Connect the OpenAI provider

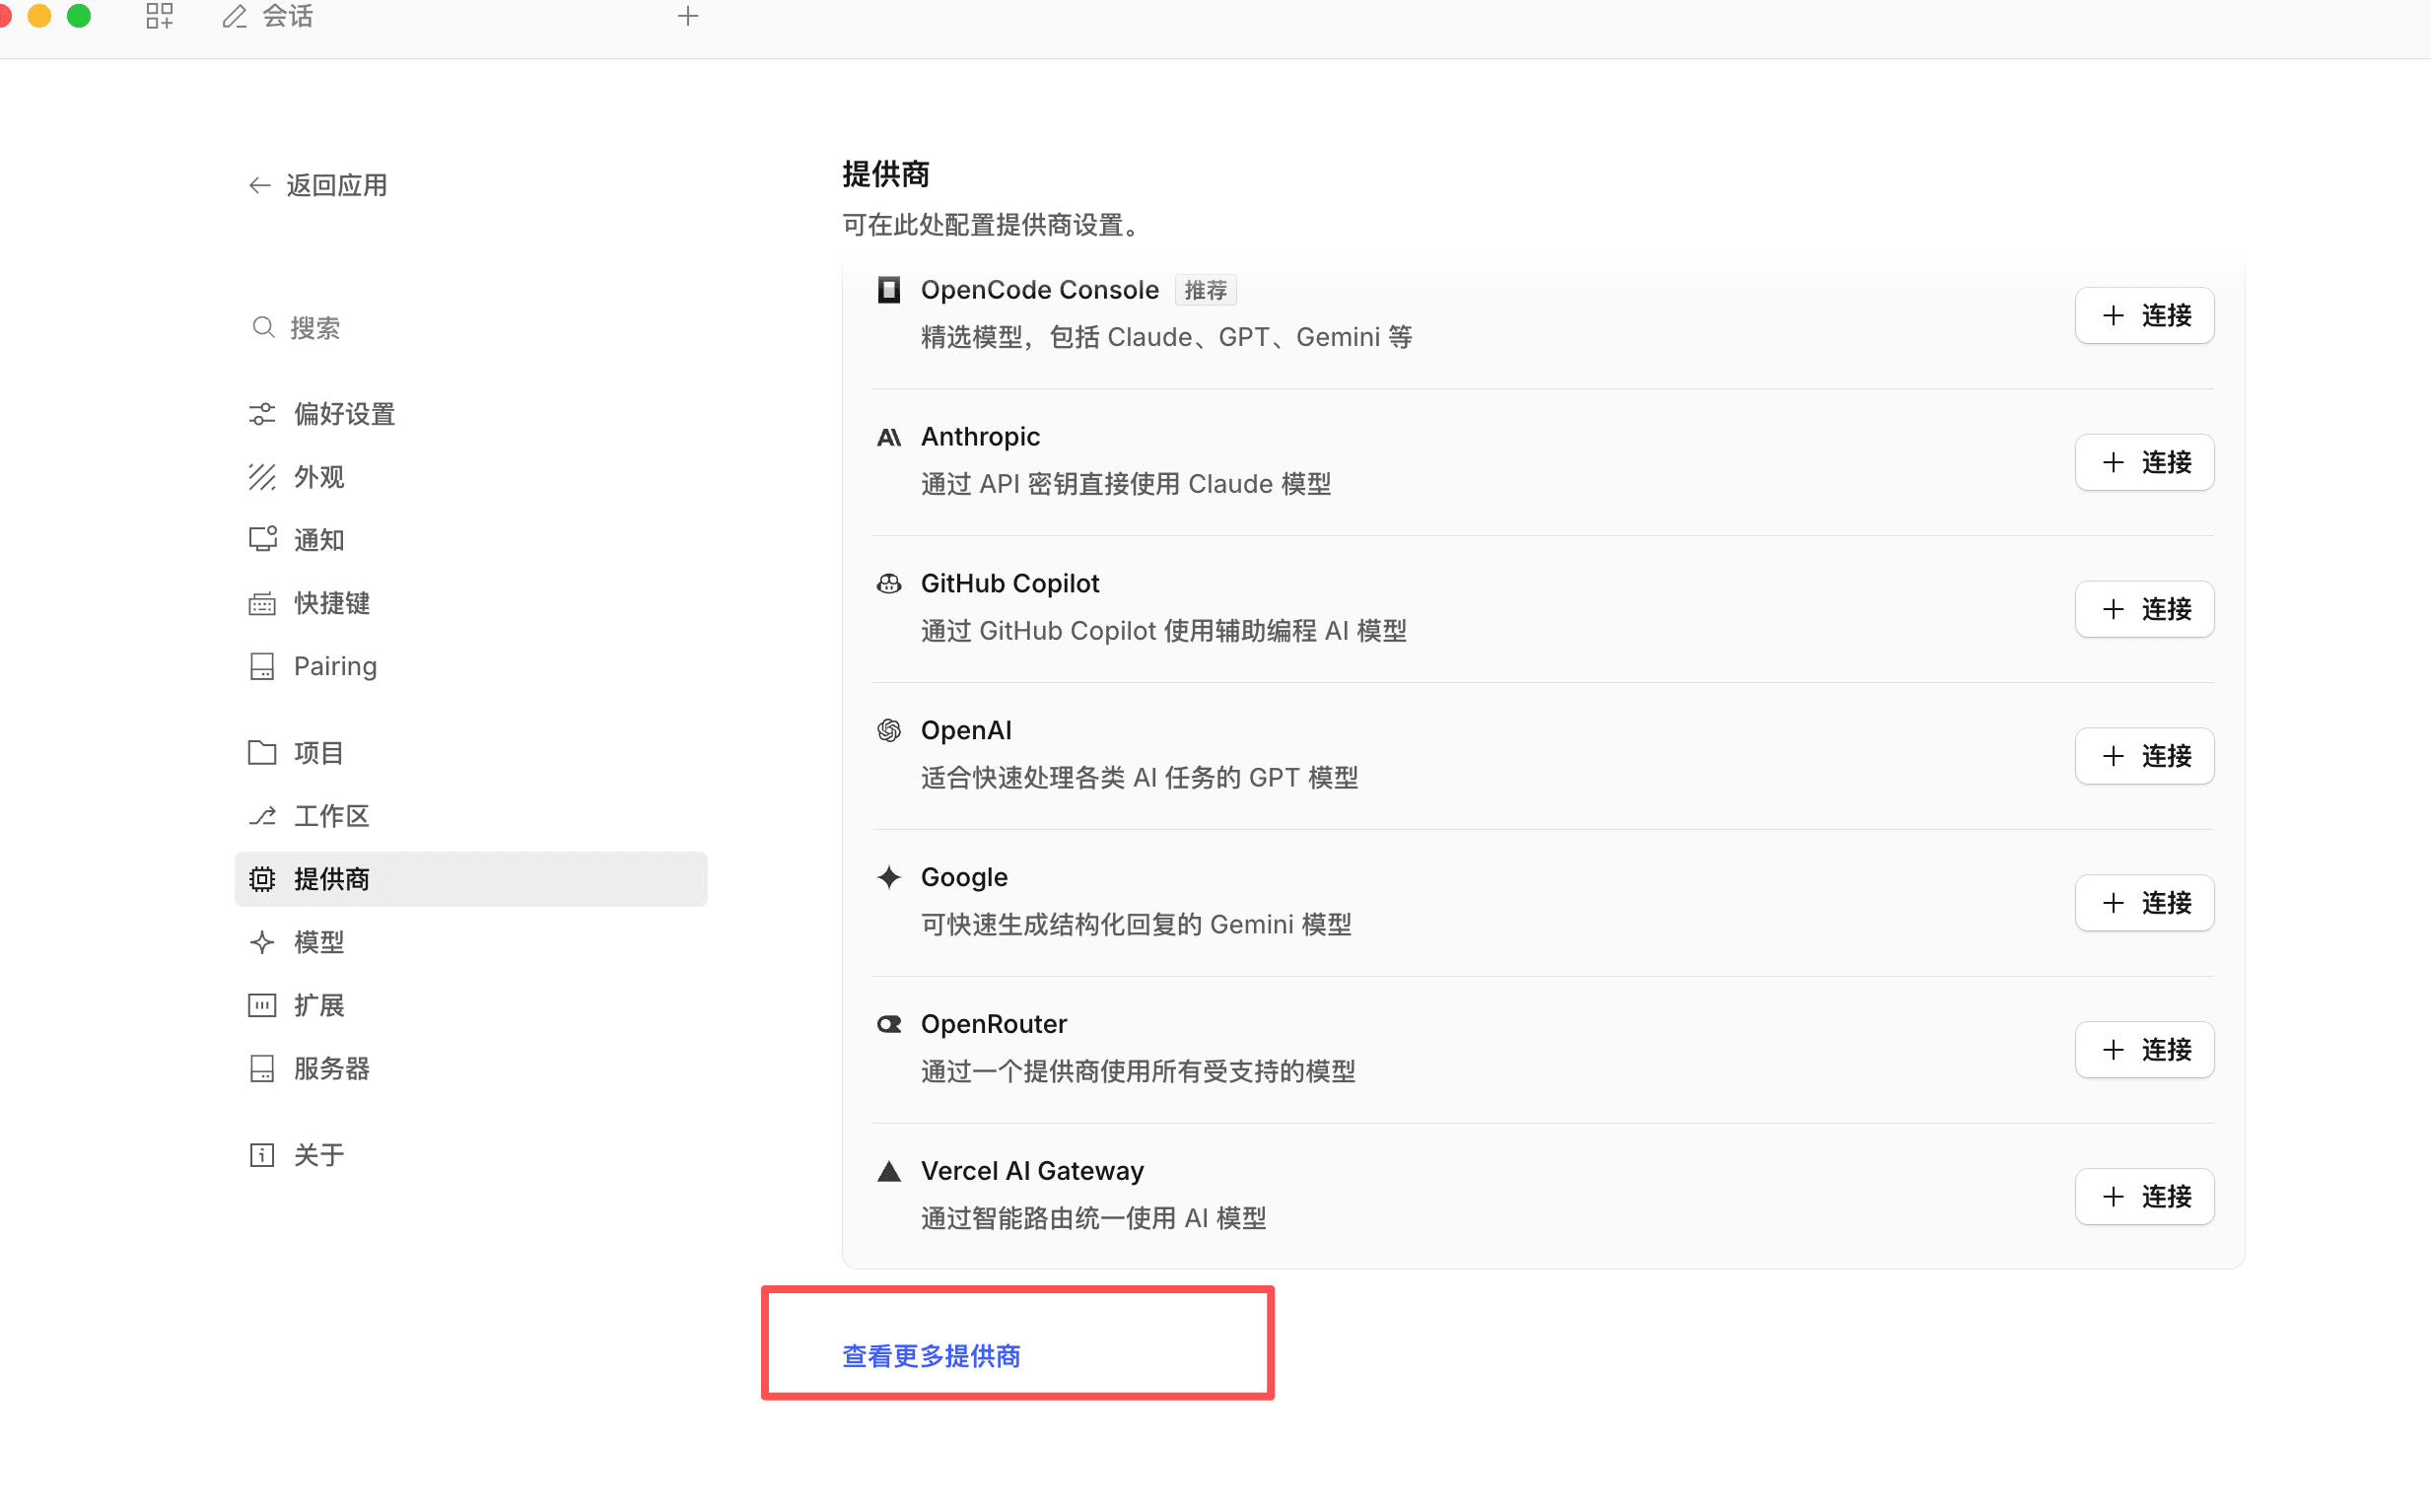2144,756
